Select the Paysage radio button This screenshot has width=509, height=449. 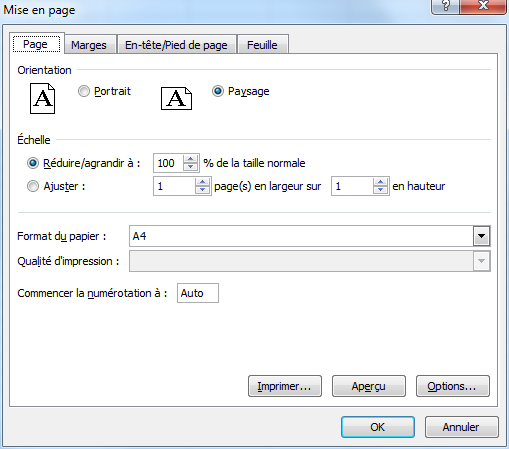218,91
